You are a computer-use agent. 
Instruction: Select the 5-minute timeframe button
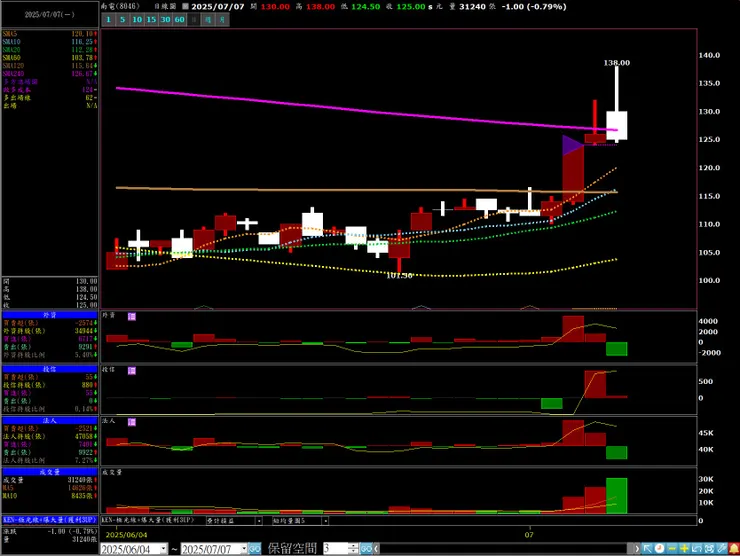[x=122, y=19]
